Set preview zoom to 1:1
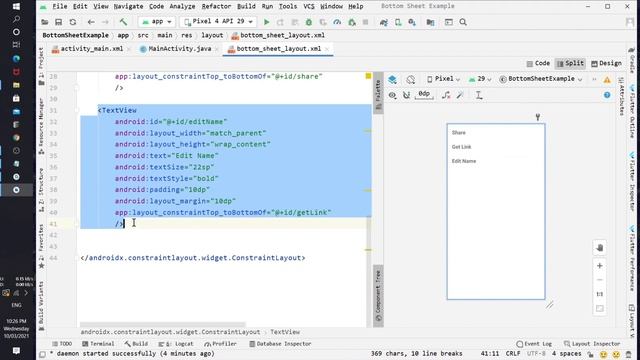 [x=600, y=294]
